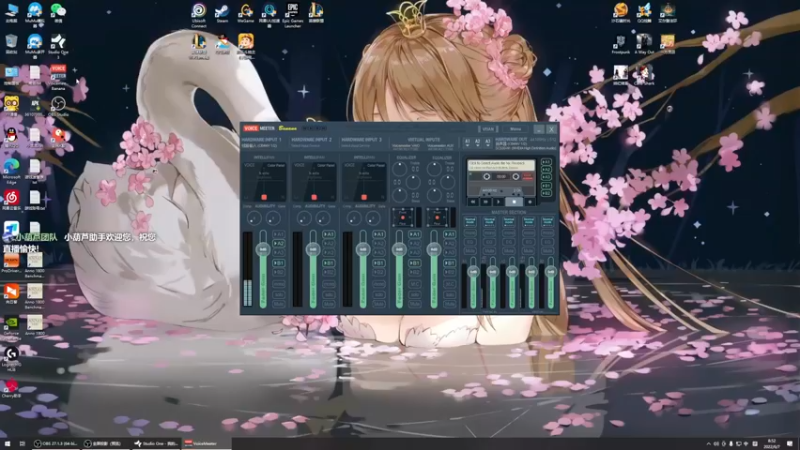The height and width of the screenshot is (450, 800).
Task: Open the Voicemeeter Banana desktop shortcut
Action: (58, 78)
